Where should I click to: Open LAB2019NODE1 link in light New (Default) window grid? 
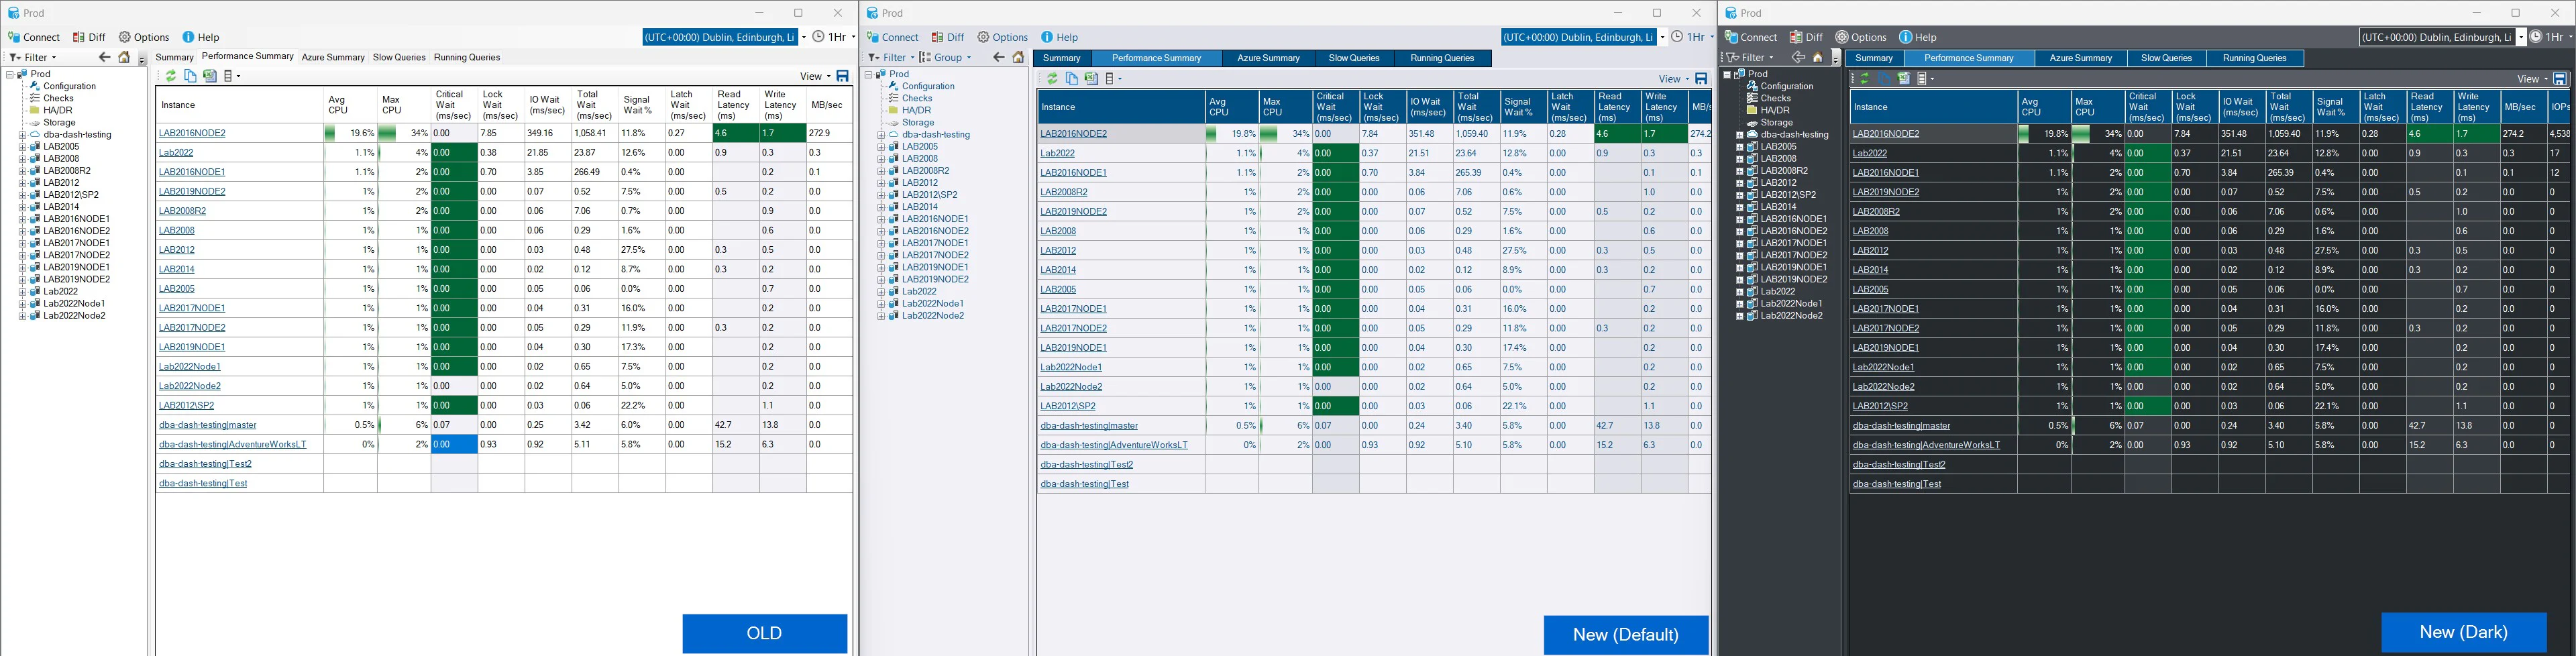[1073, 348]
